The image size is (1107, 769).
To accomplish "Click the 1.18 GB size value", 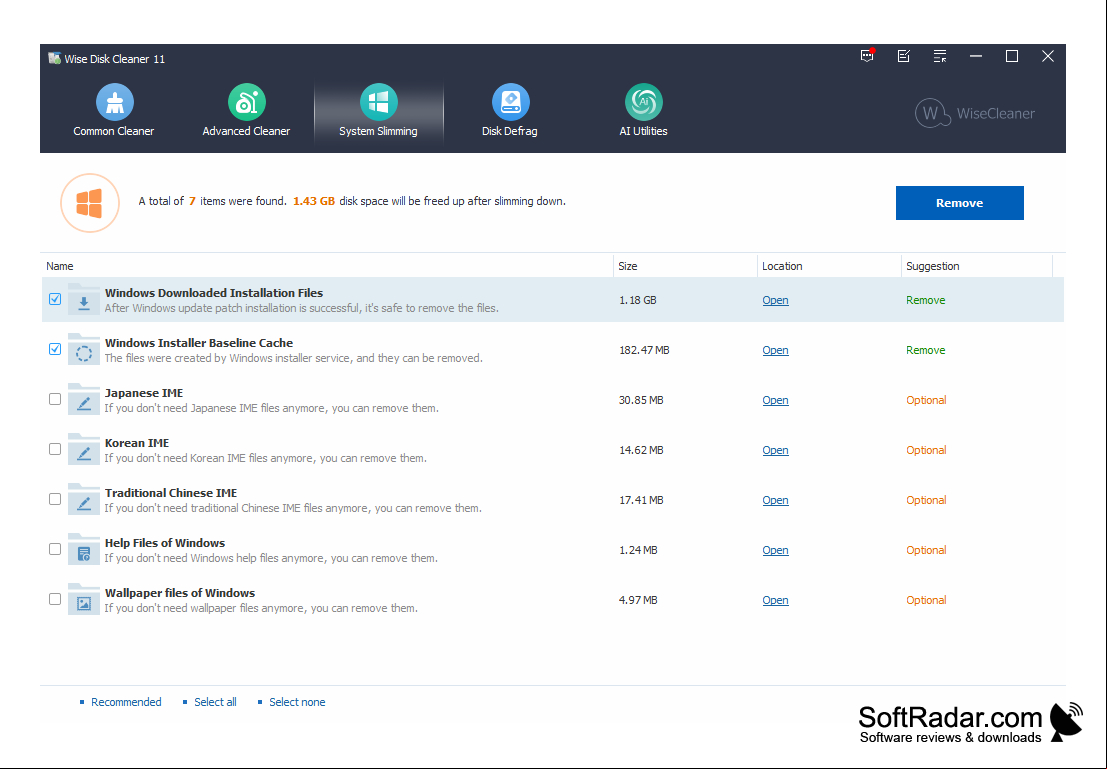I will (638, 300).
